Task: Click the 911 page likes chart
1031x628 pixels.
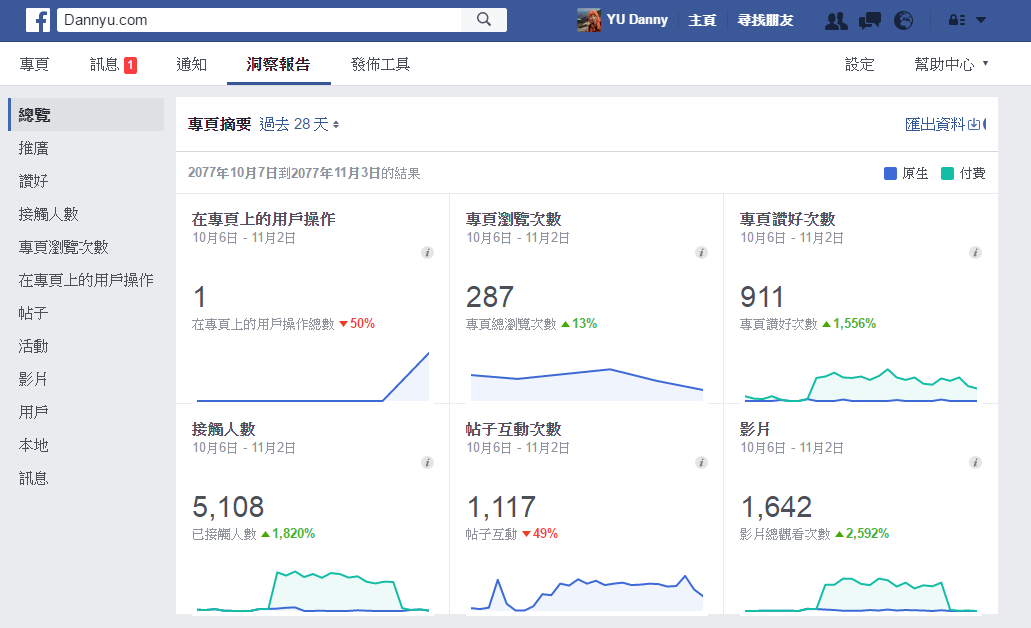Action: [x=861, y=384]
